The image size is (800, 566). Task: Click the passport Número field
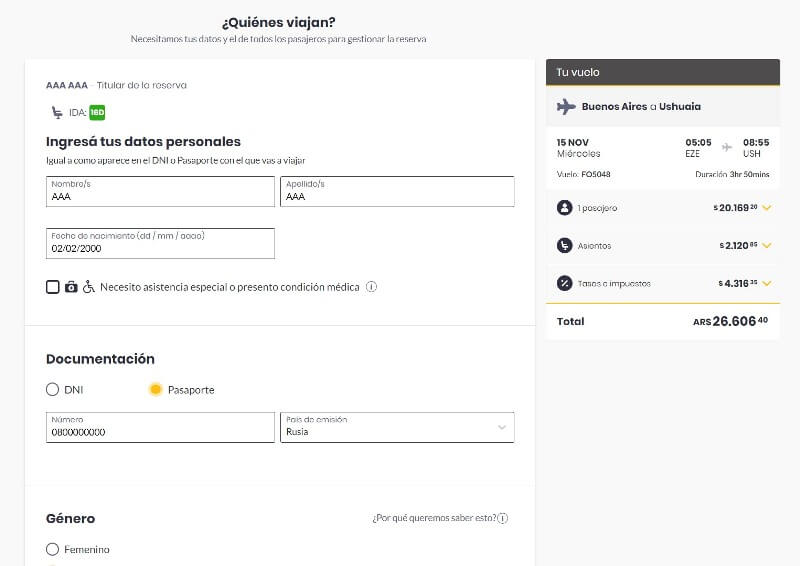160,427
